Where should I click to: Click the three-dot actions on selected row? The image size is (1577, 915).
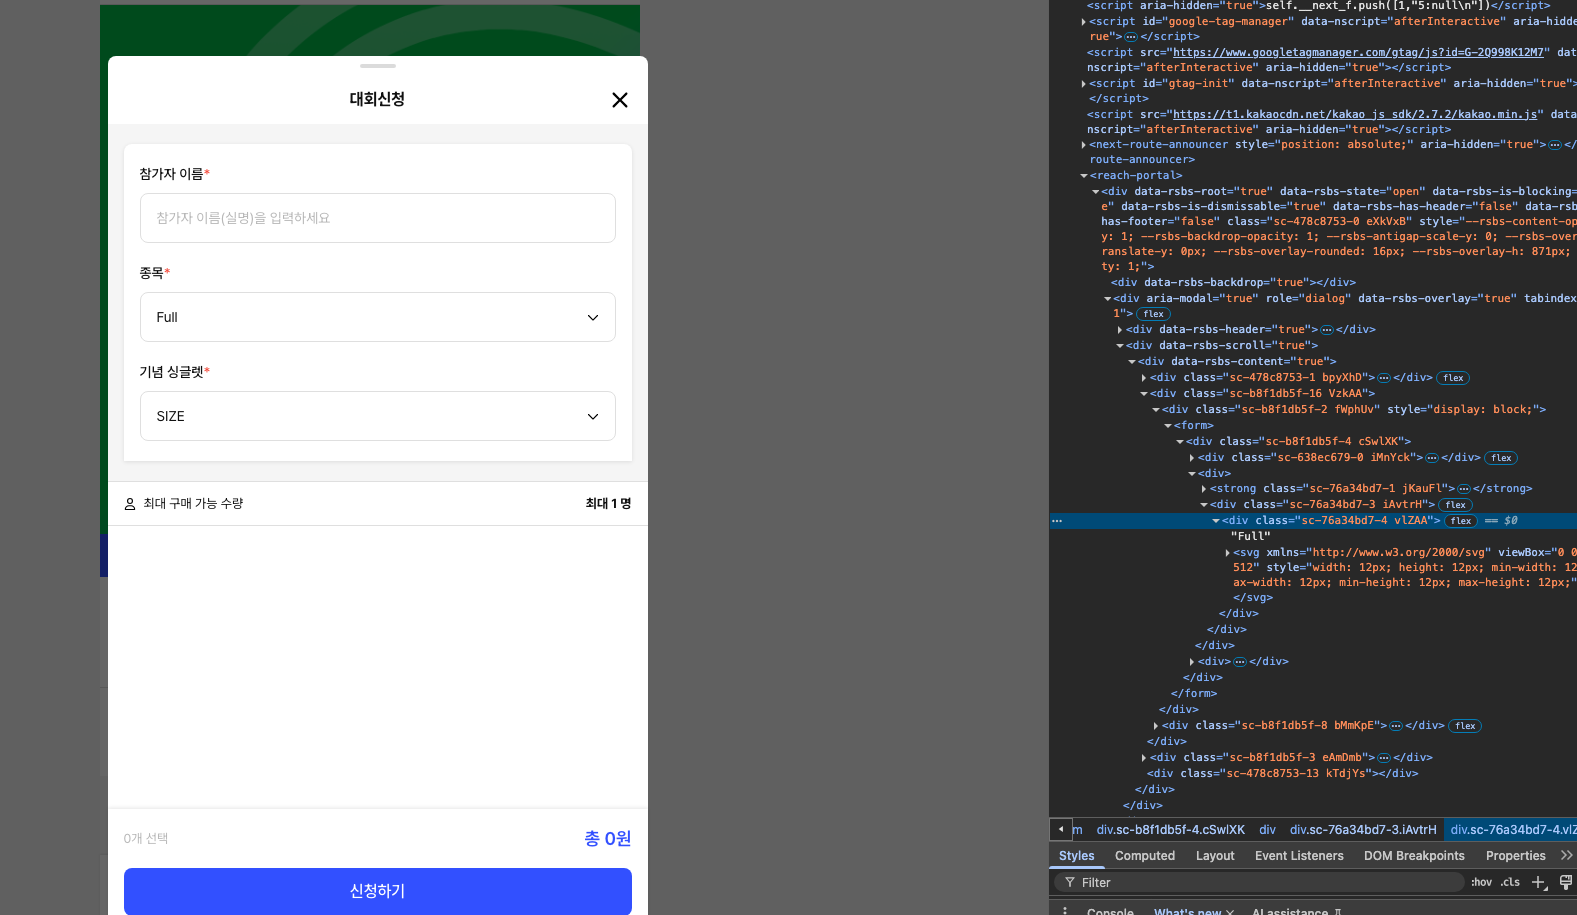point(1057,521)
